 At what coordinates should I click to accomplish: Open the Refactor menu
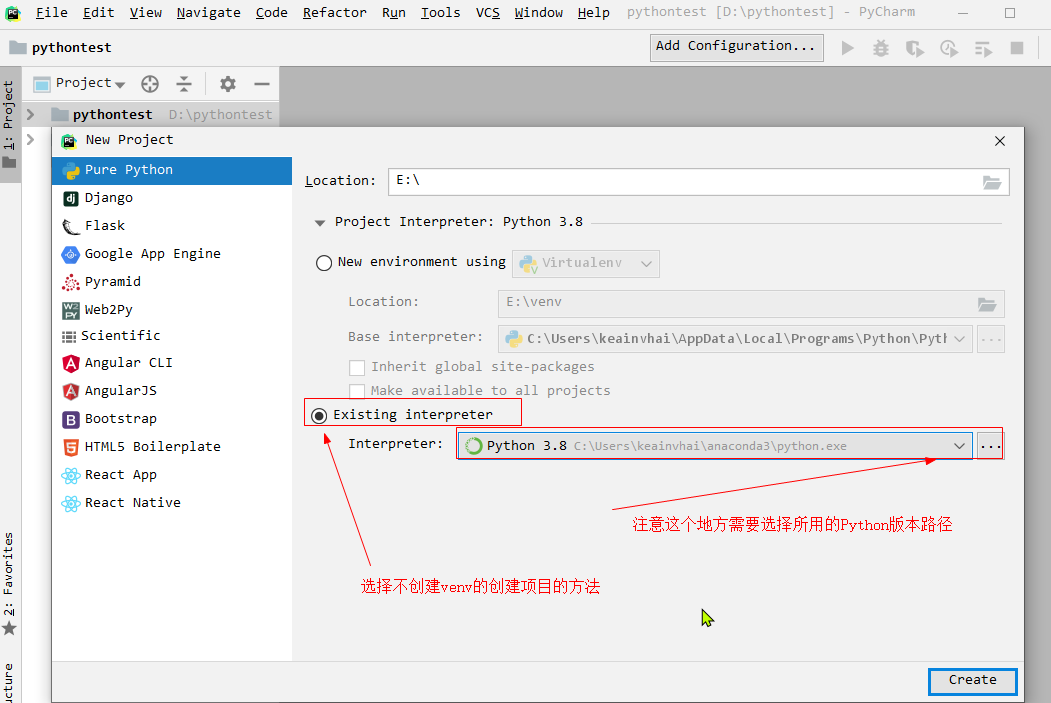[334, 13]
